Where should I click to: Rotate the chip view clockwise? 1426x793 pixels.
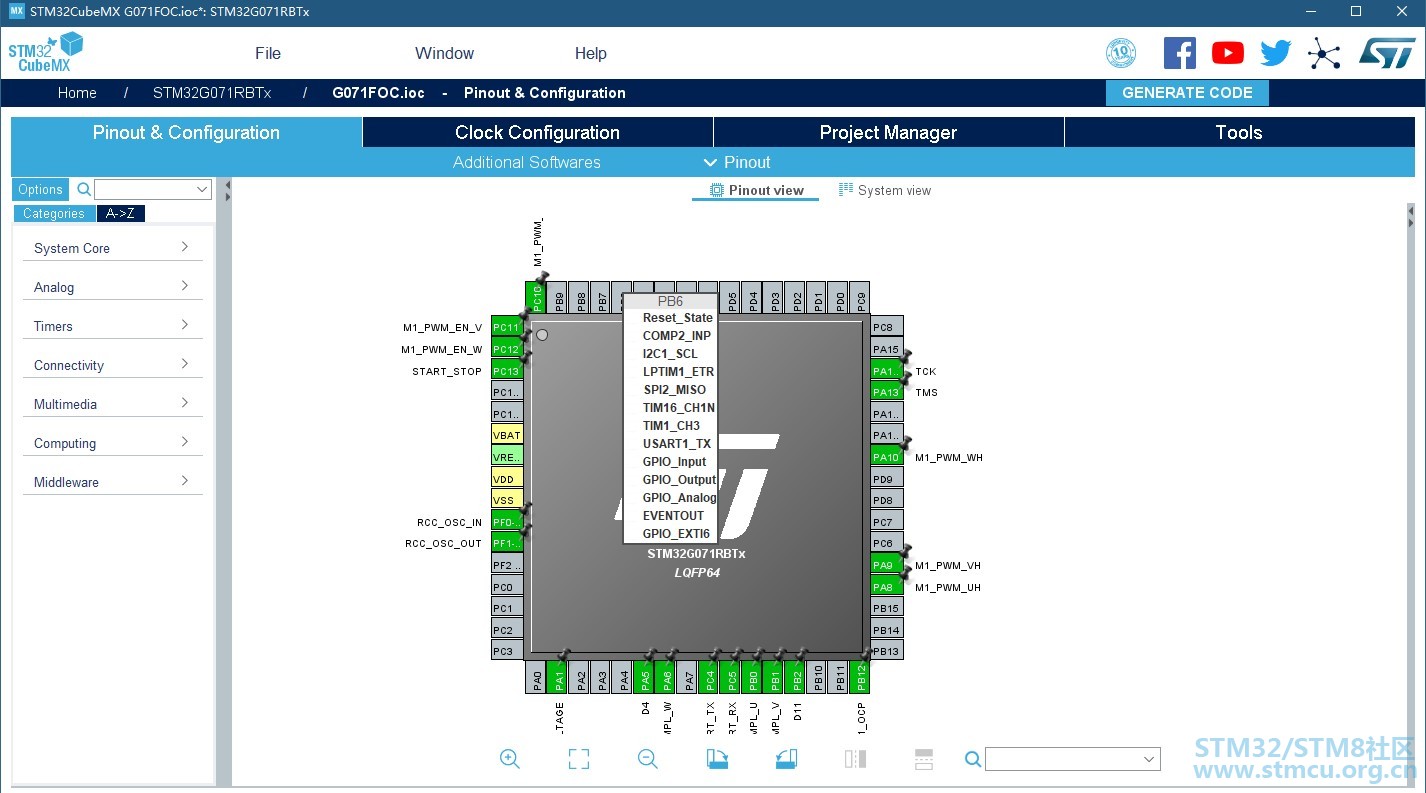click(717, 759)
